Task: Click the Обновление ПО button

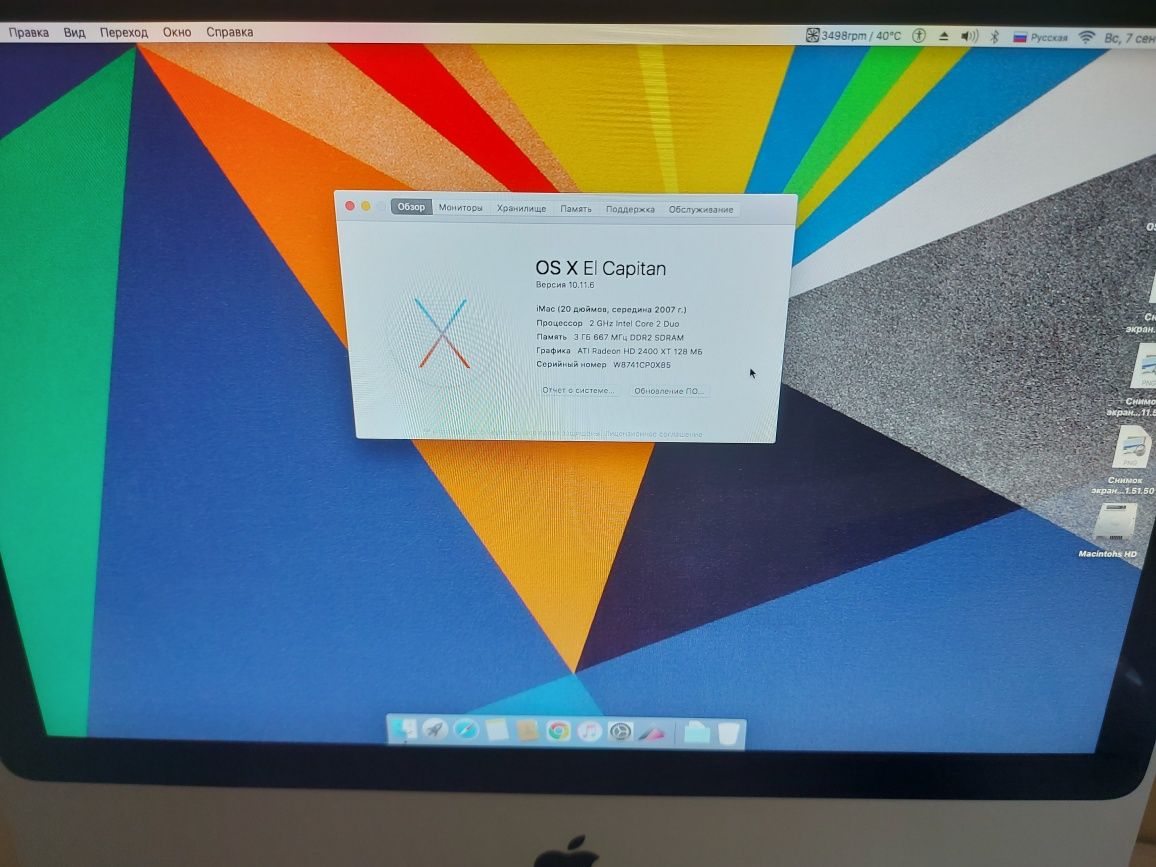Action: pyautogui.click(x=669, y=391)
